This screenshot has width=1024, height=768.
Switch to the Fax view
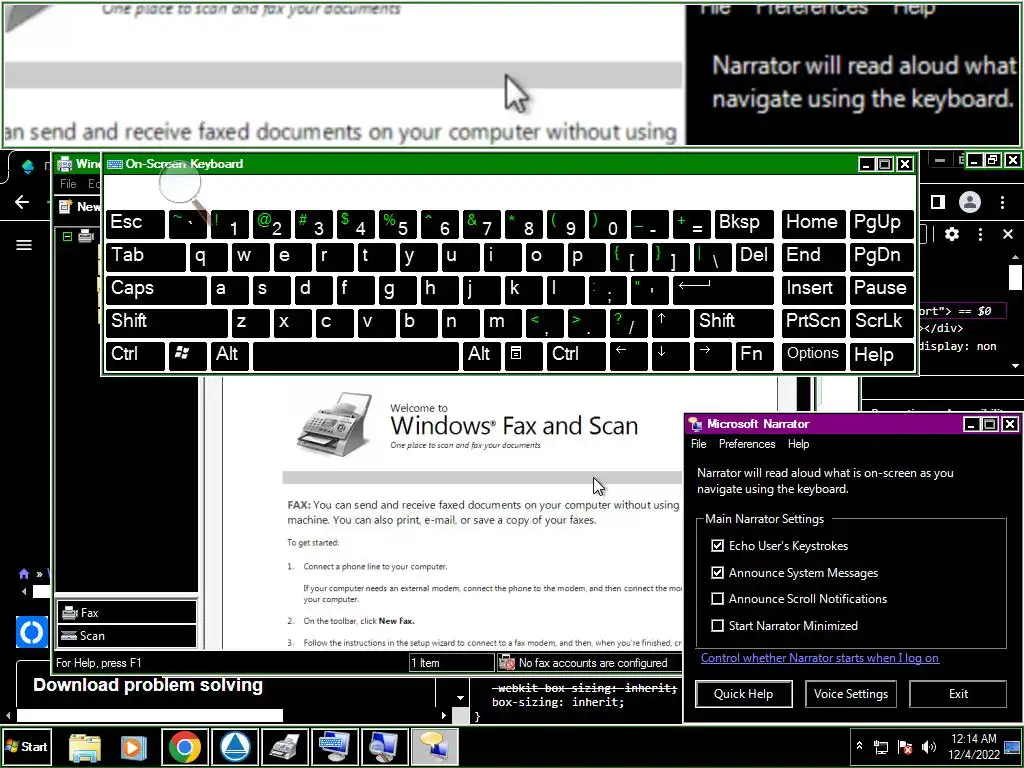(x=126, y=613)
